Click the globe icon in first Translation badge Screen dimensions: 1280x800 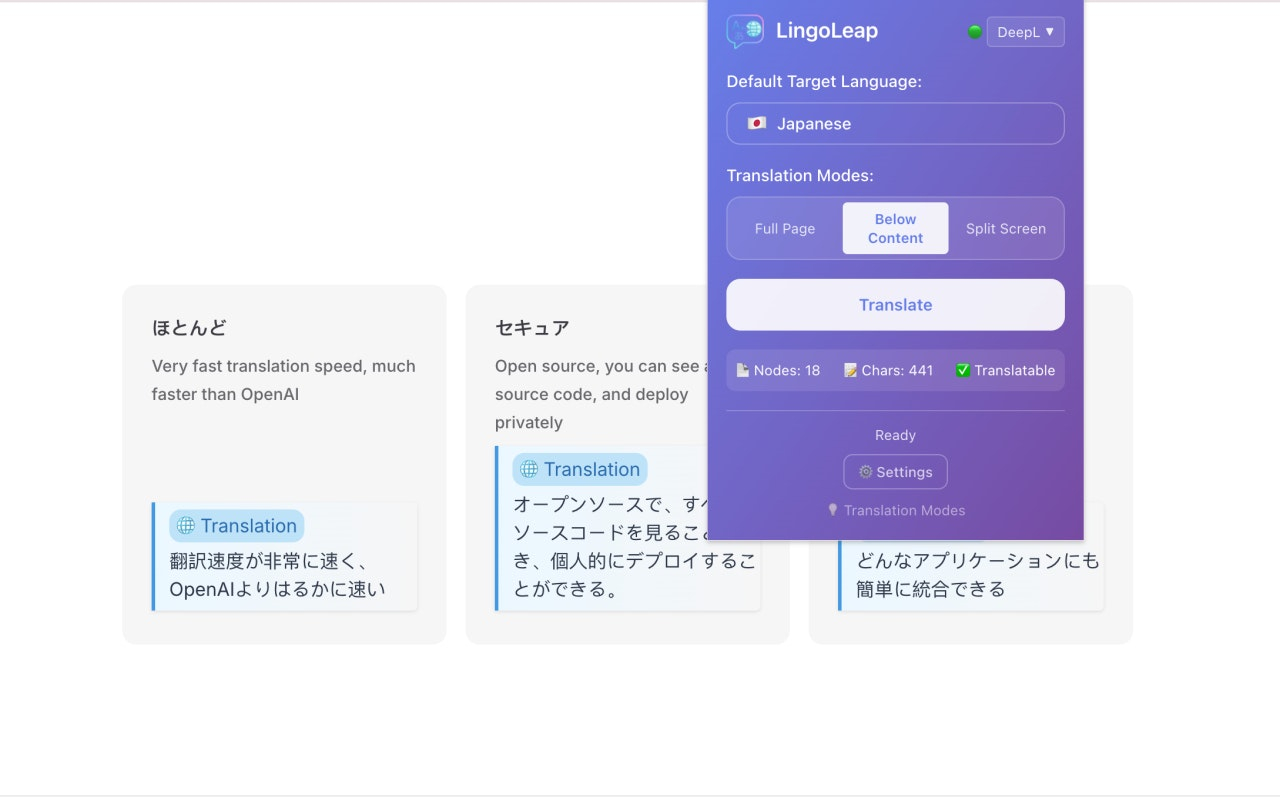(186, 526)
